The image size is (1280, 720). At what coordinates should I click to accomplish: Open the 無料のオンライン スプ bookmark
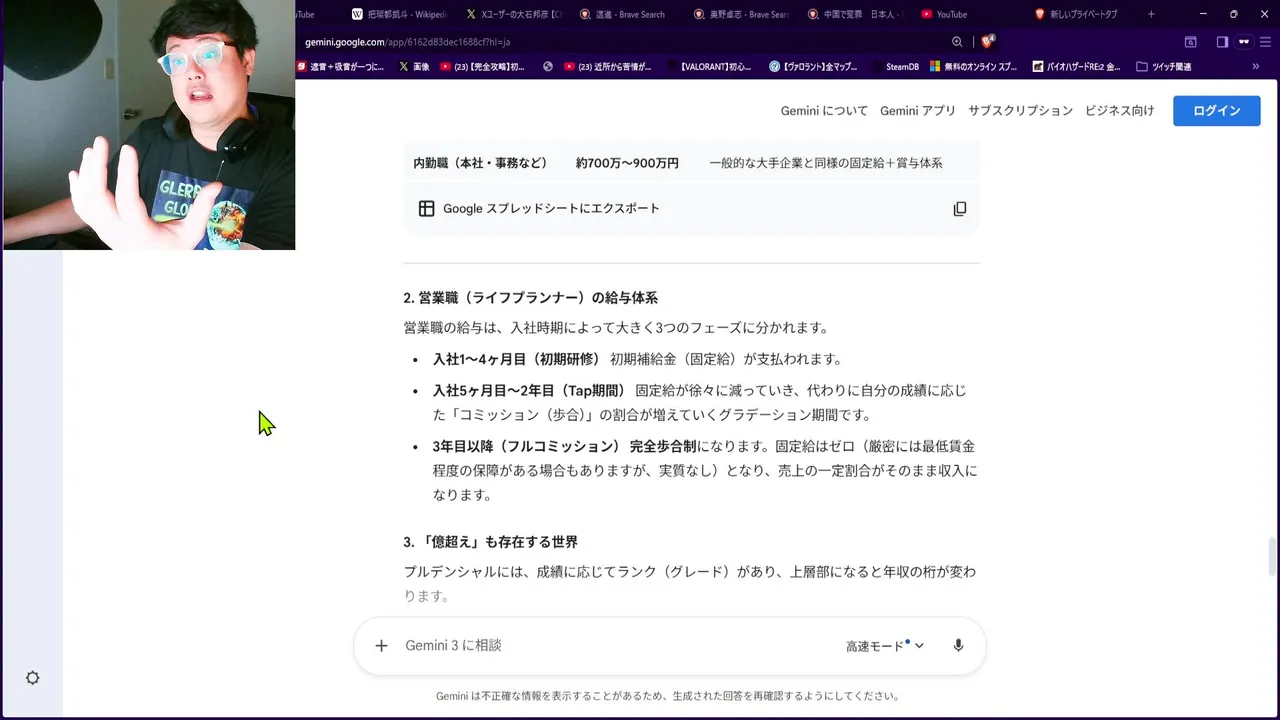coord(974,67)
